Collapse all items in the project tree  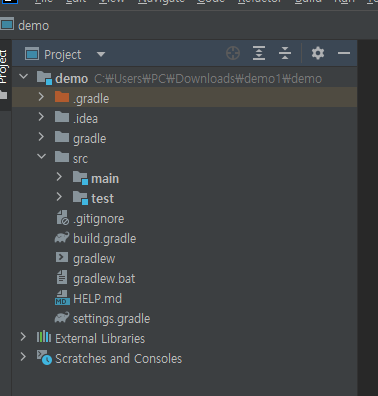(285, 53)
